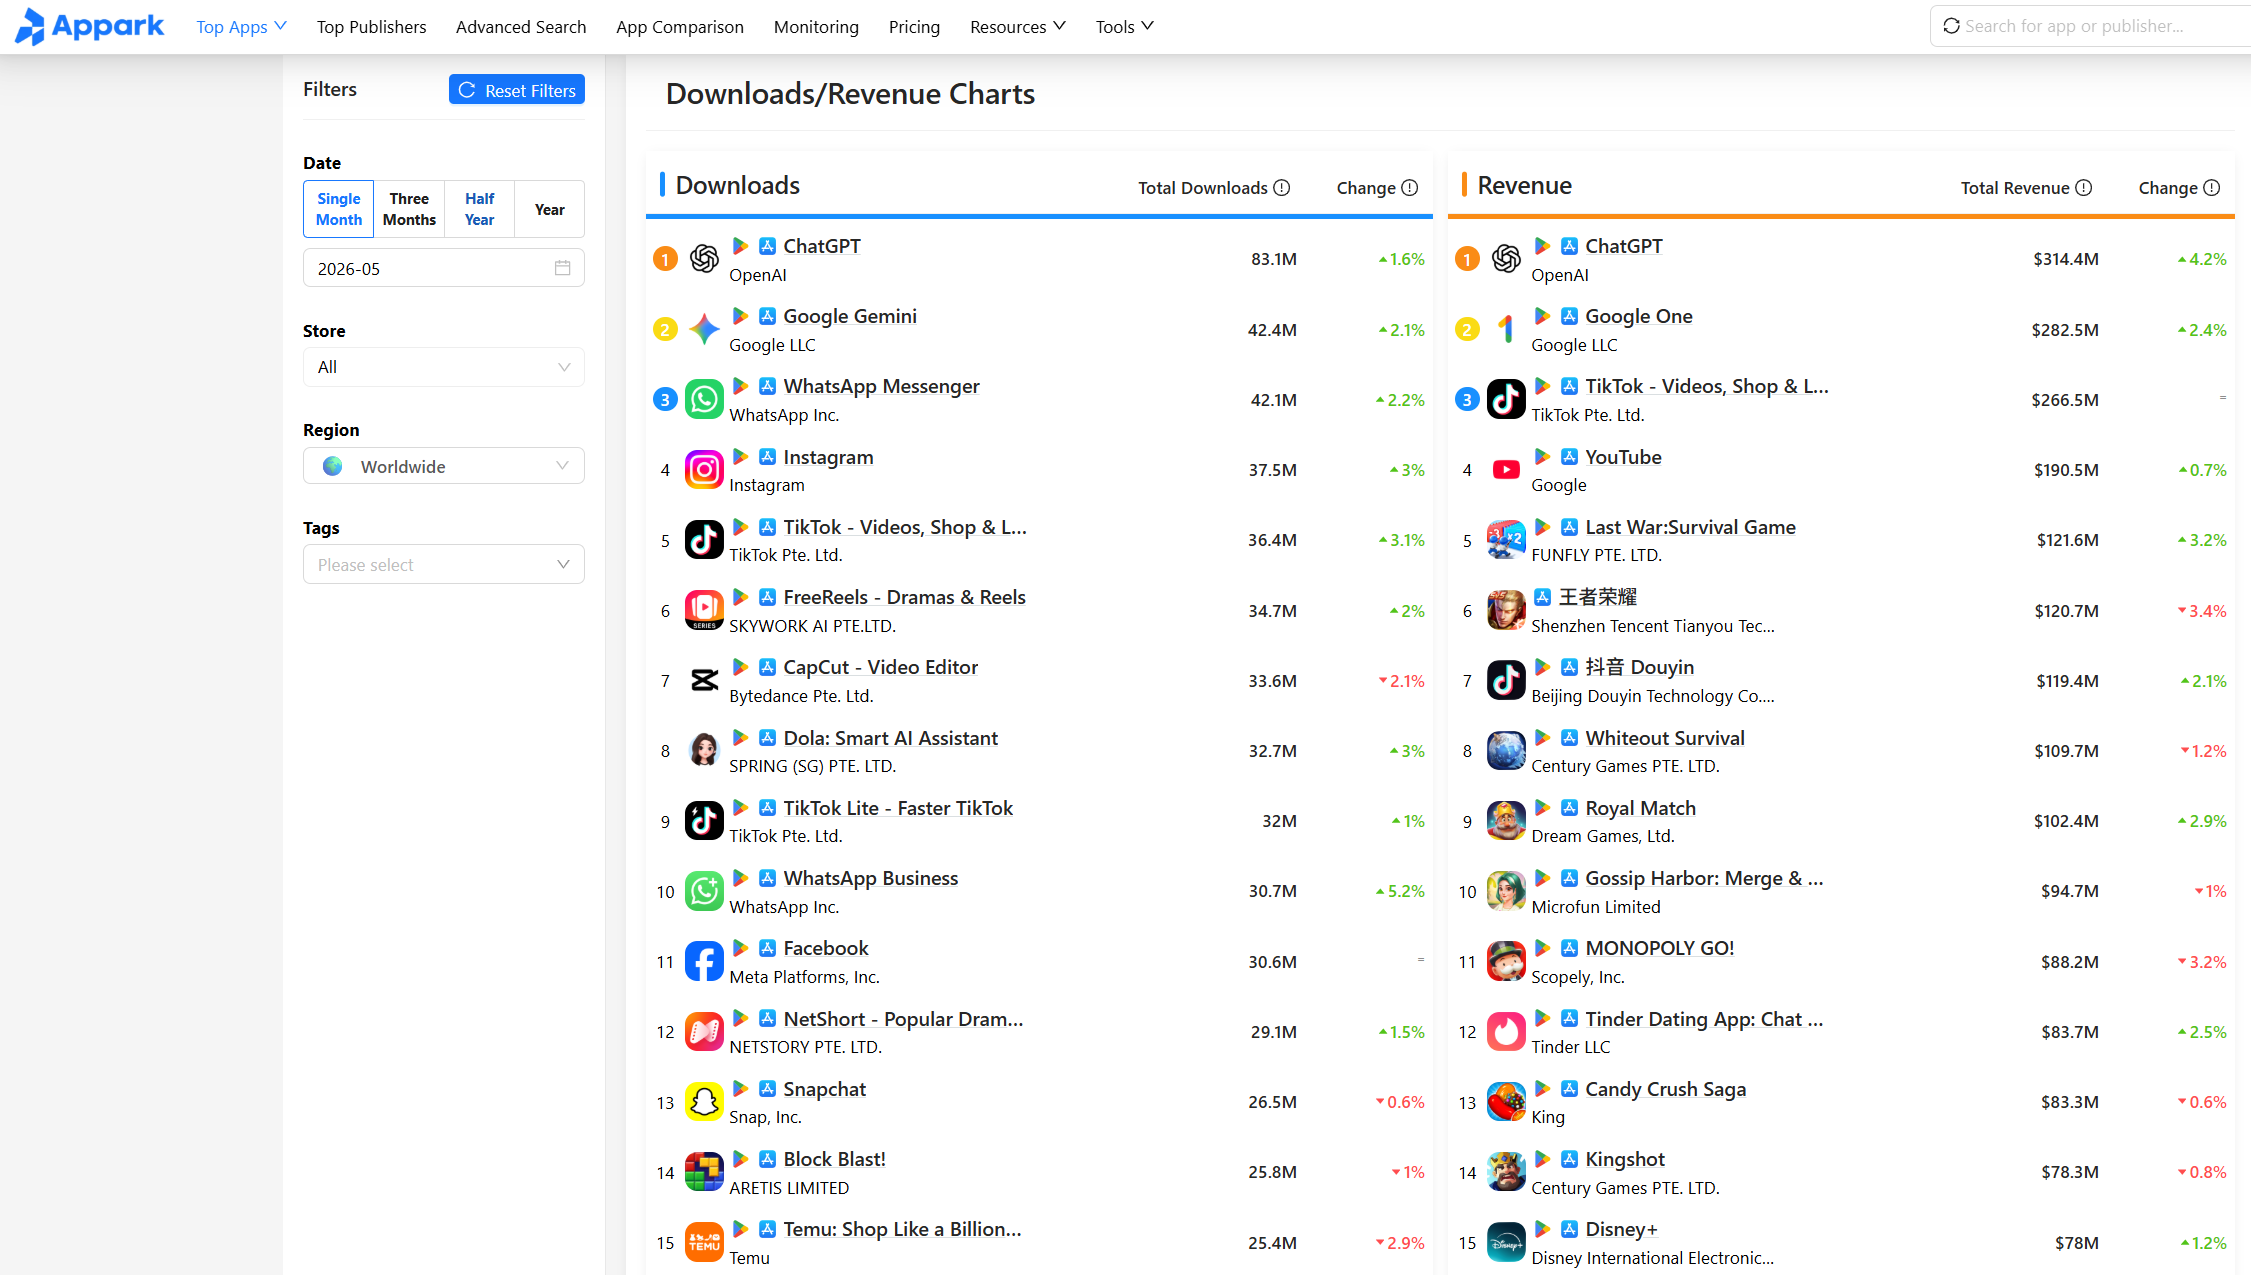Screen dimensions: 2251x1276
Task: Open the Monitoring page
Action: coord(816,27)
